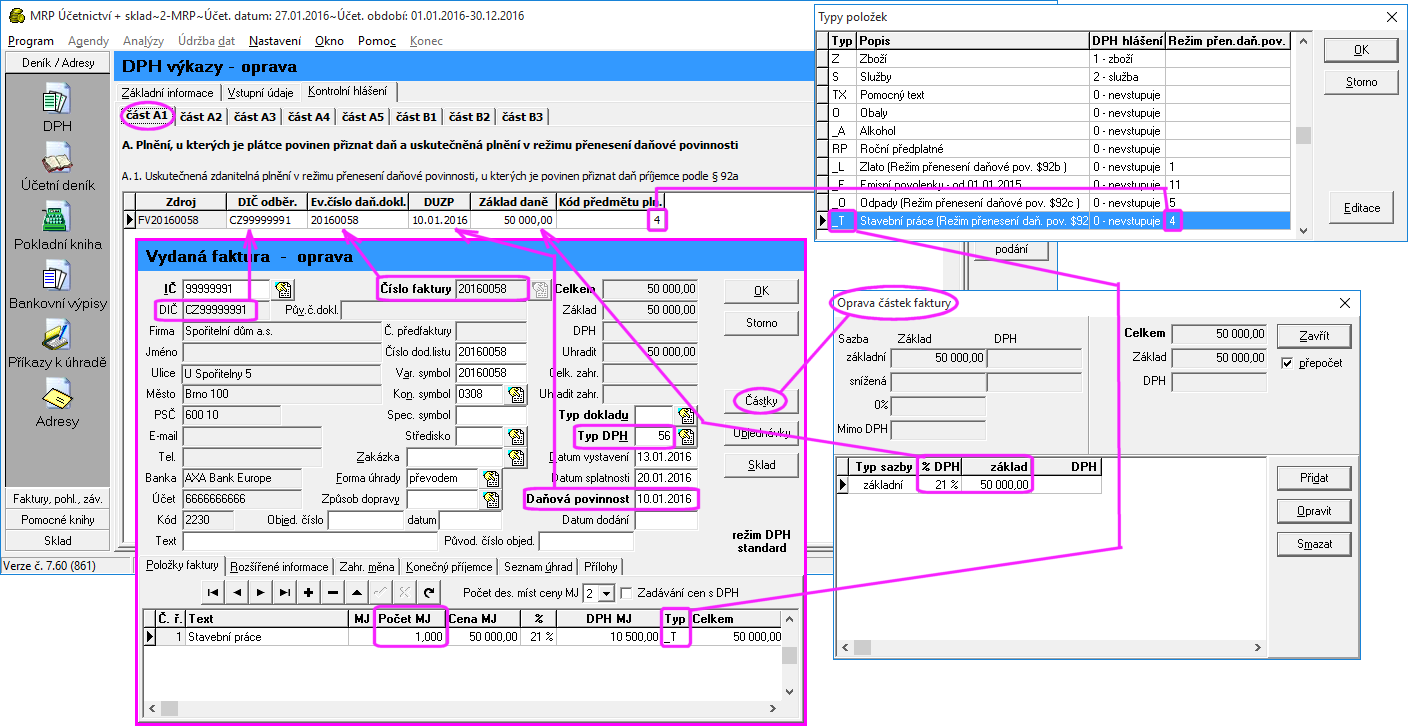This screenshot has height=726, width=1408.
Task: Open Příkazy k úhradě sidebar icon
Action: pos(56,336)
